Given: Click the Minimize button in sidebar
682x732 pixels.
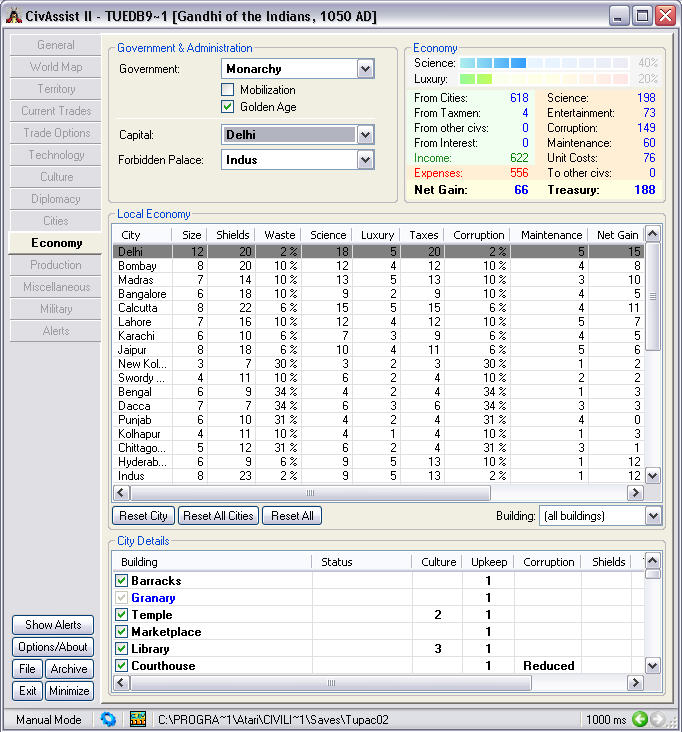Looking at the screenshot, I should pyautogui.click(x=69, y=691).
